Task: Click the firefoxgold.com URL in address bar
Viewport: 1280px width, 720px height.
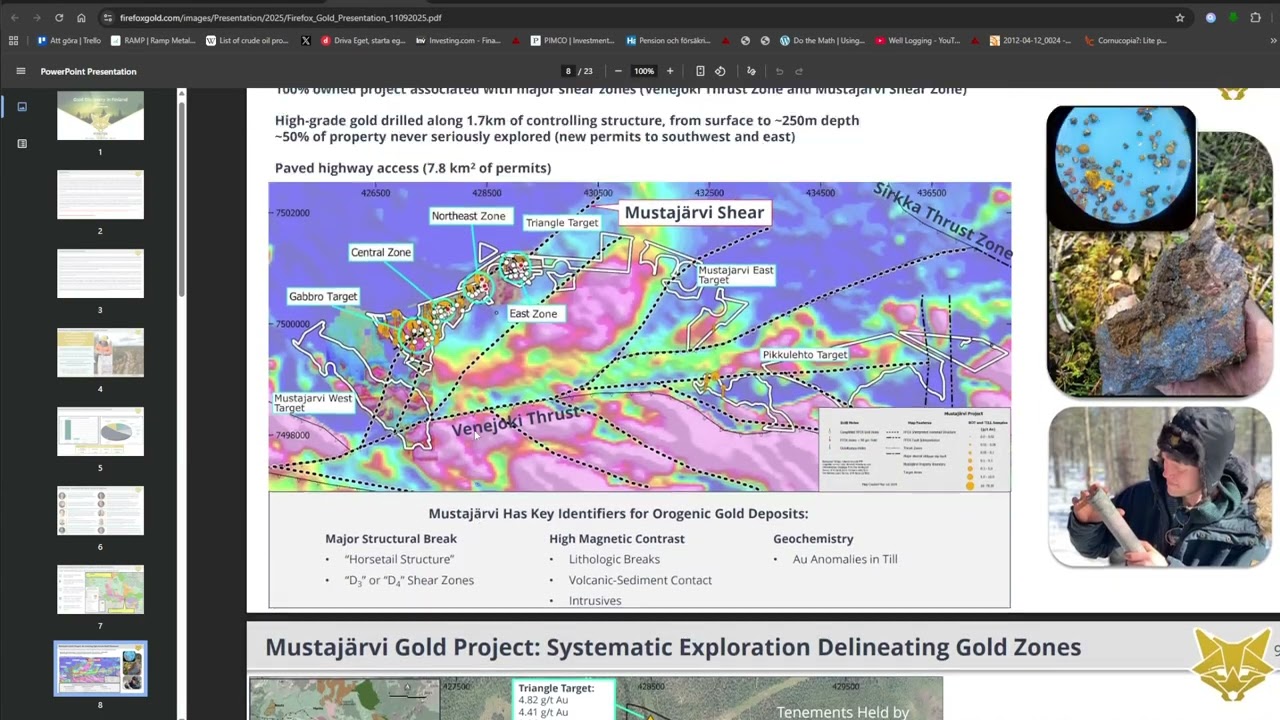Action: (x=280, y=18)
